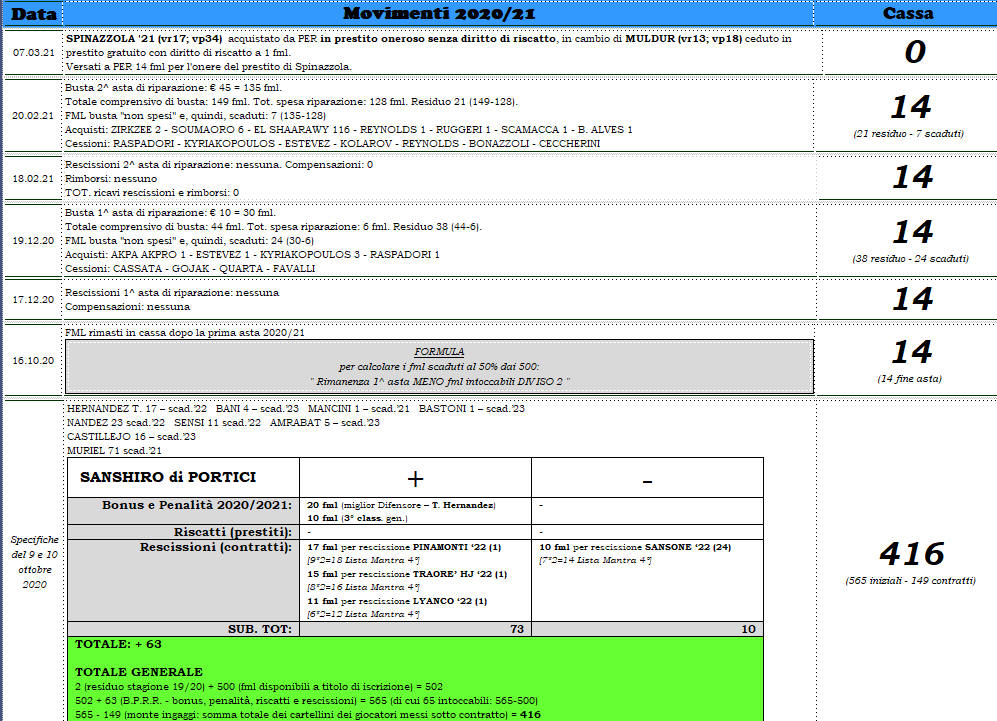
Task: Click the date cell 18.02.21
Action: [34, 179]
